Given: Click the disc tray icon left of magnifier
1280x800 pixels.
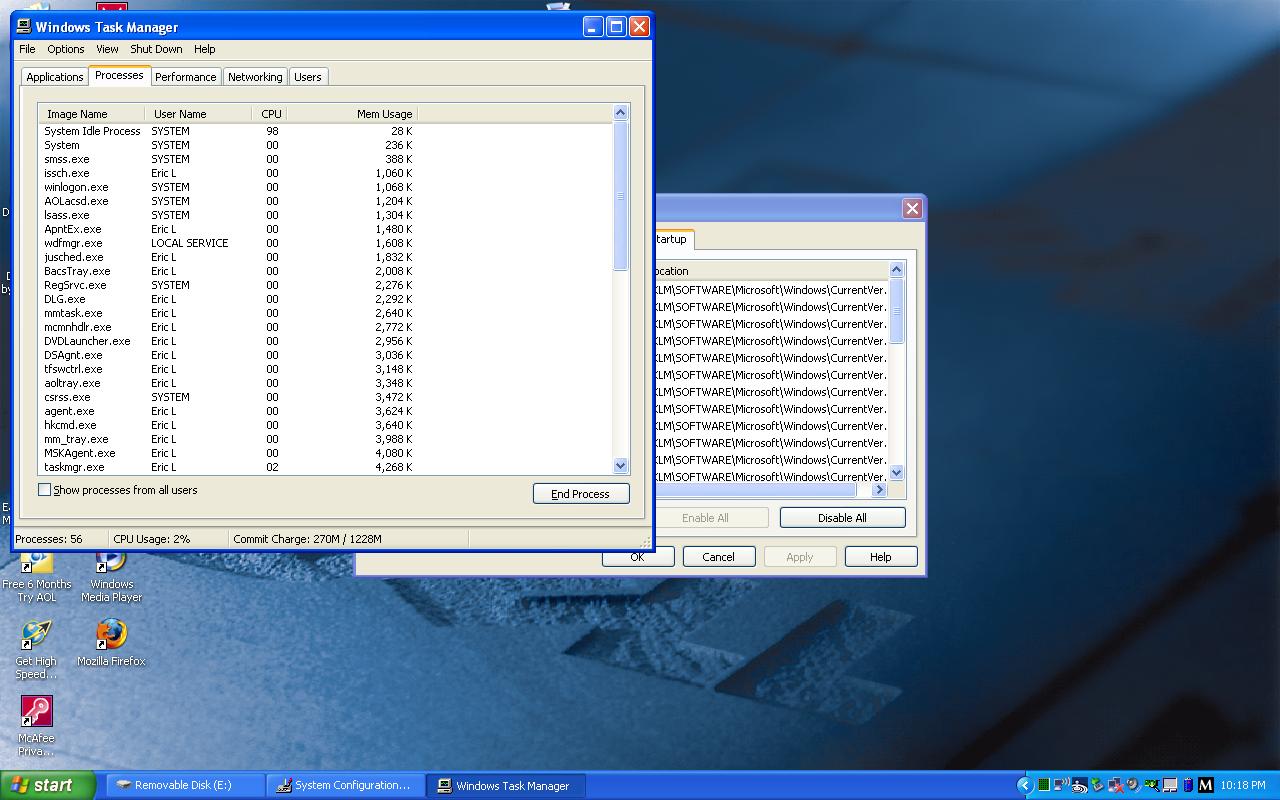Looking at the screenshot, I should (1133, 785).
